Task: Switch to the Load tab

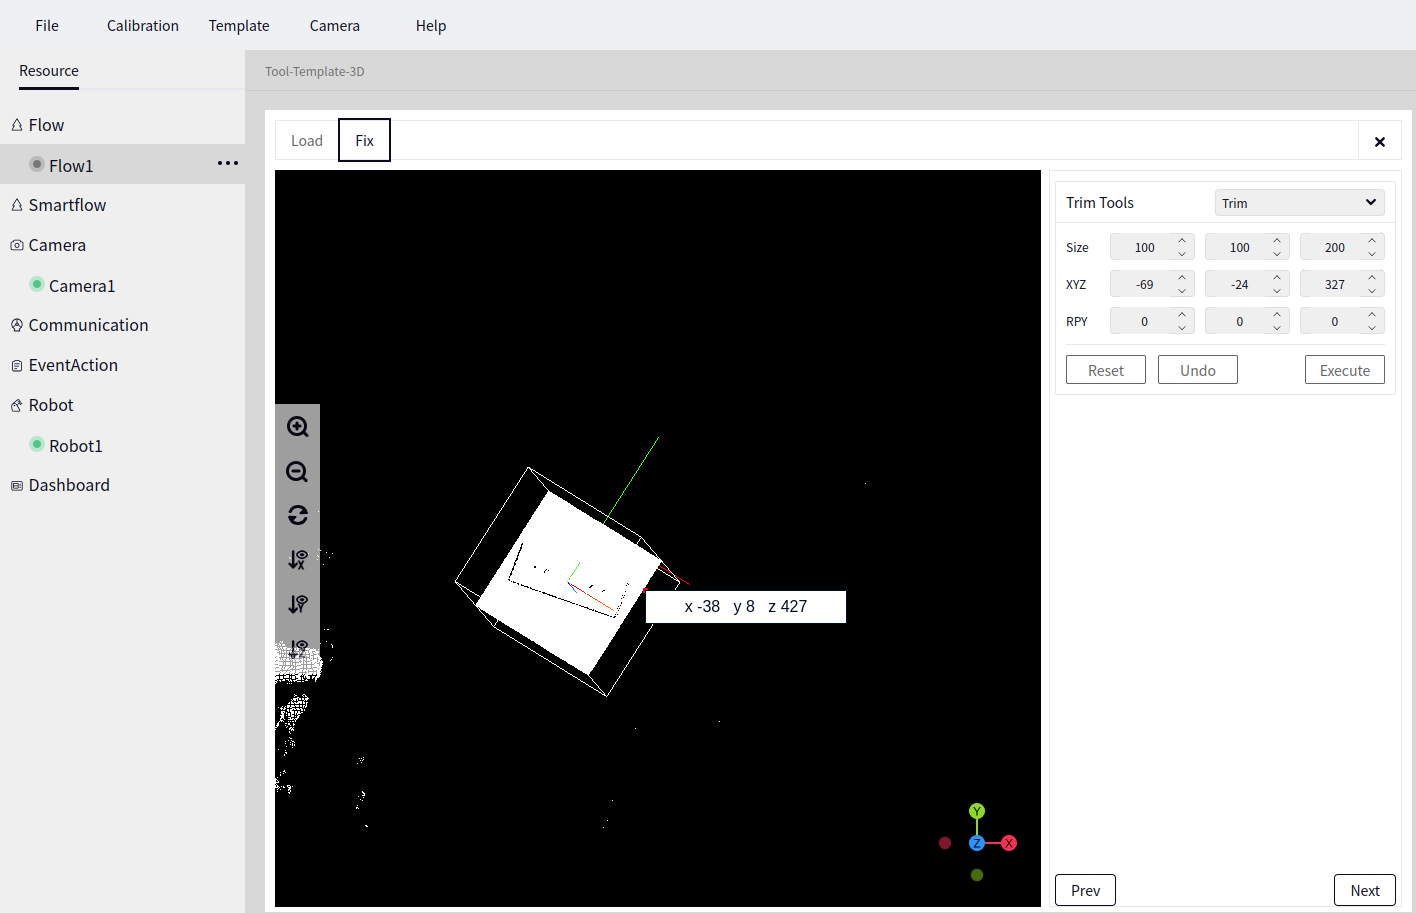Action: [x=307, y=140]
